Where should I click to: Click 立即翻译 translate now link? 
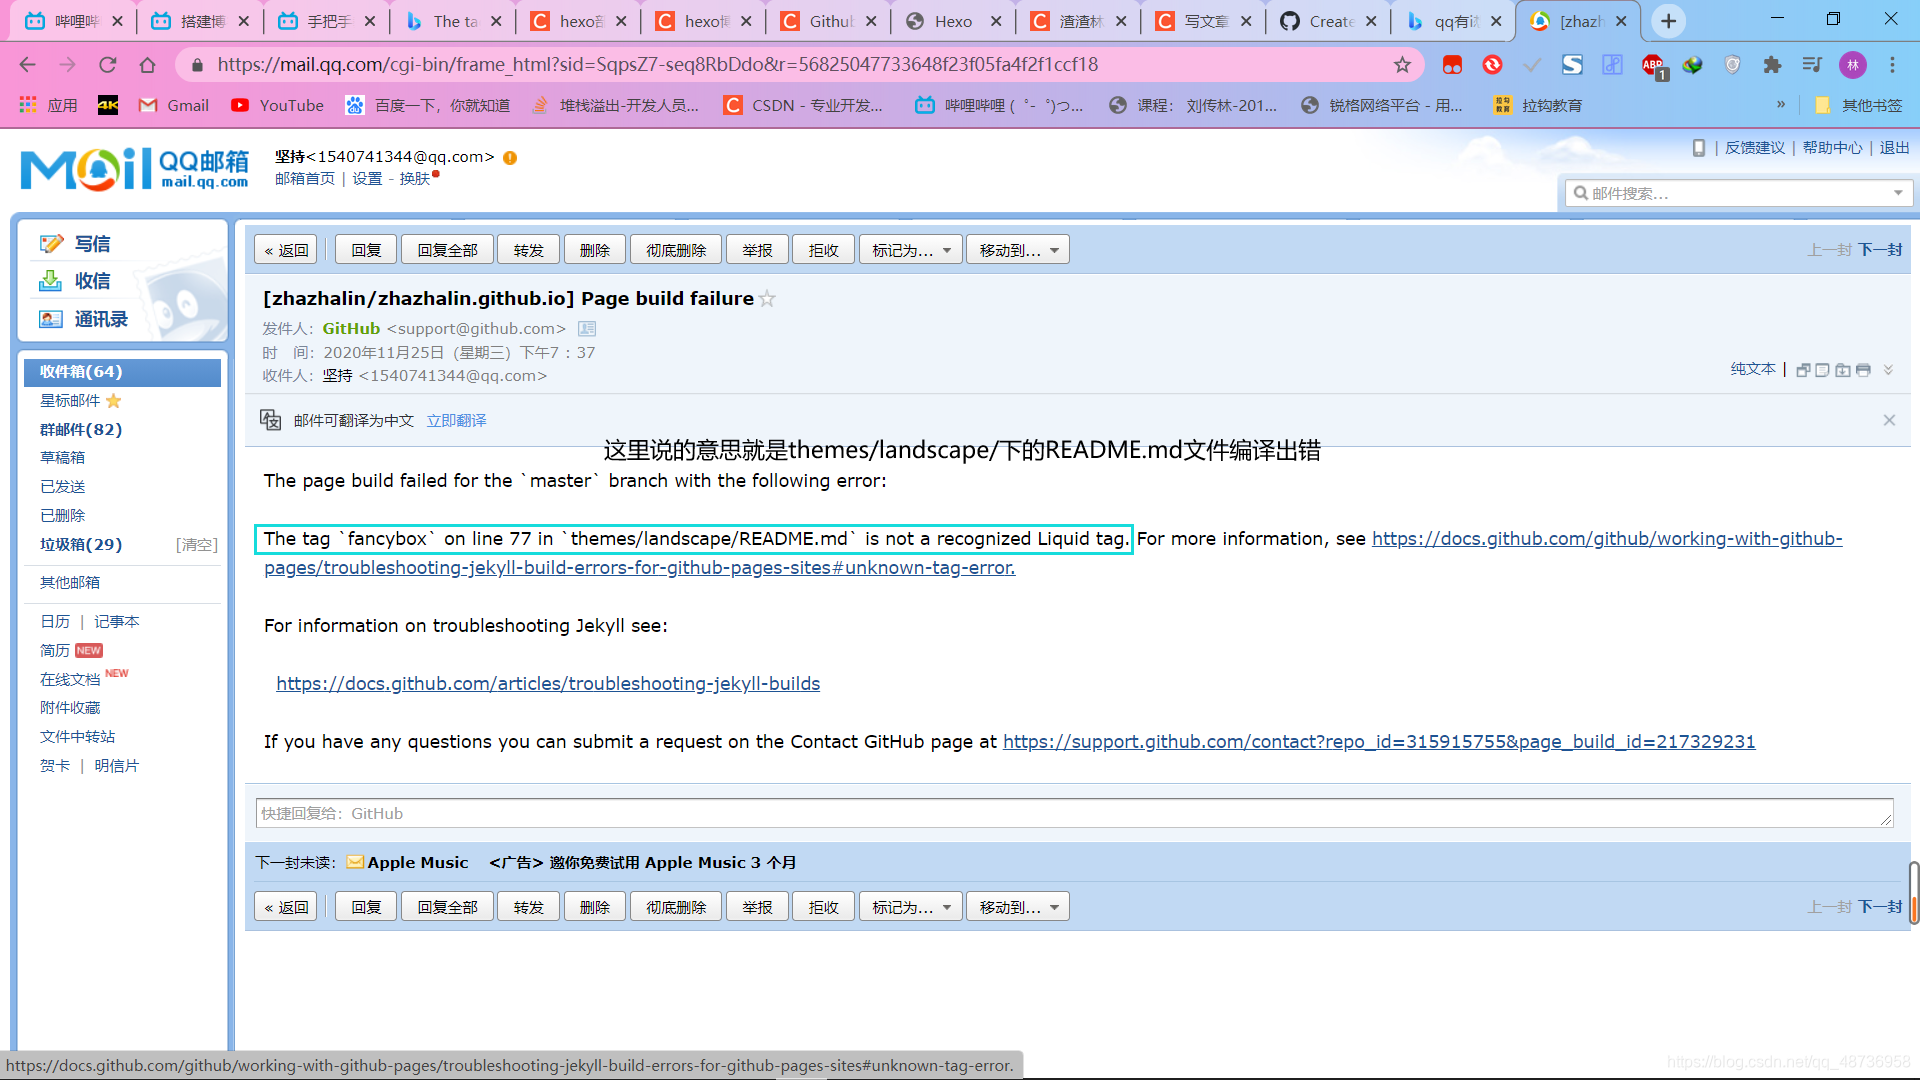click(456, 421)
